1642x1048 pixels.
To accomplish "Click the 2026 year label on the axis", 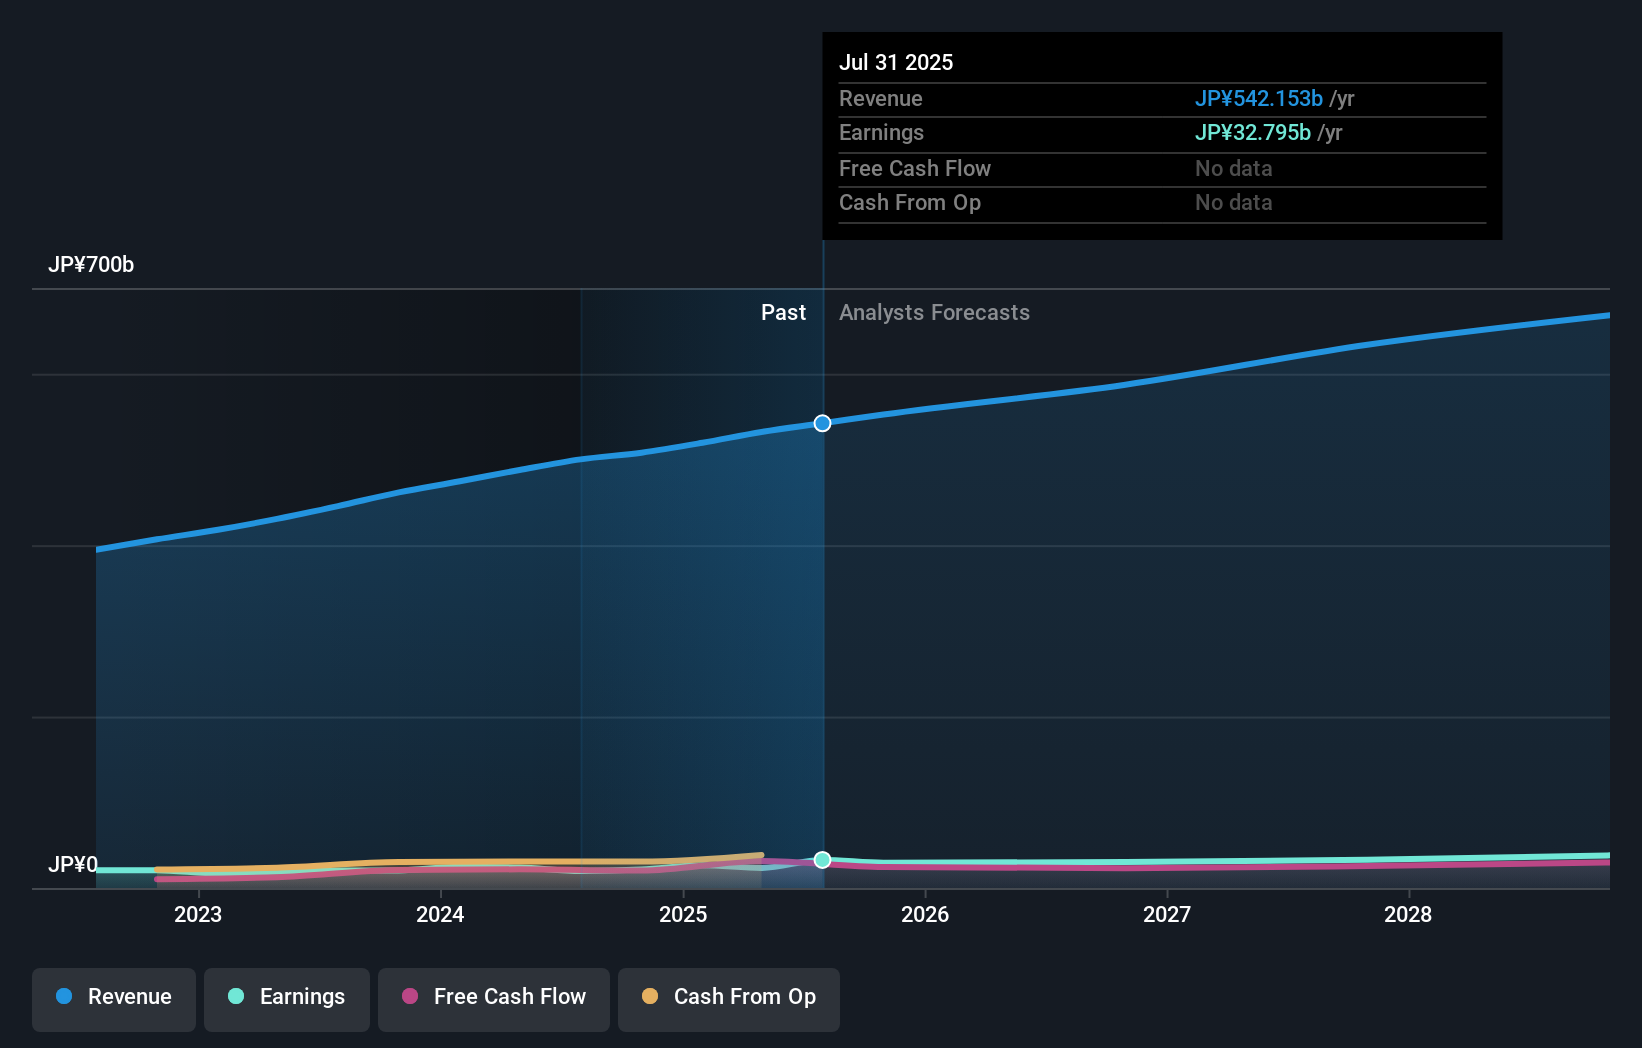I will 925,914.
